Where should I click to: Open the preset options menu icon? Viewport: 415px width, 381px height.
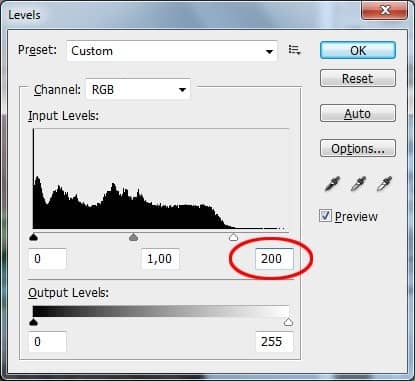tap(294, 50)
